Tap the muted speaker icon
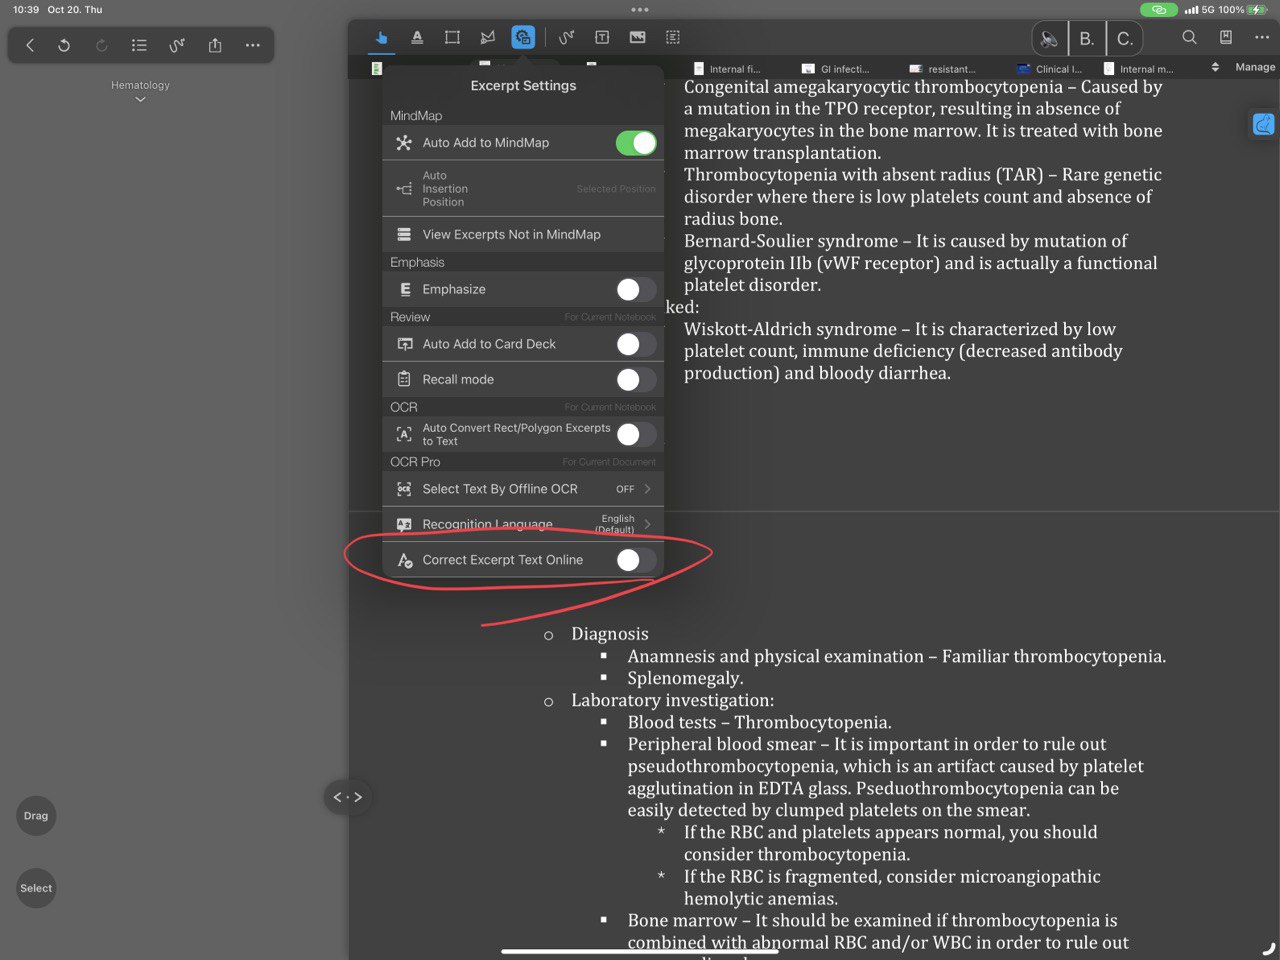1280x960 pixels. tap(1049, 39)
